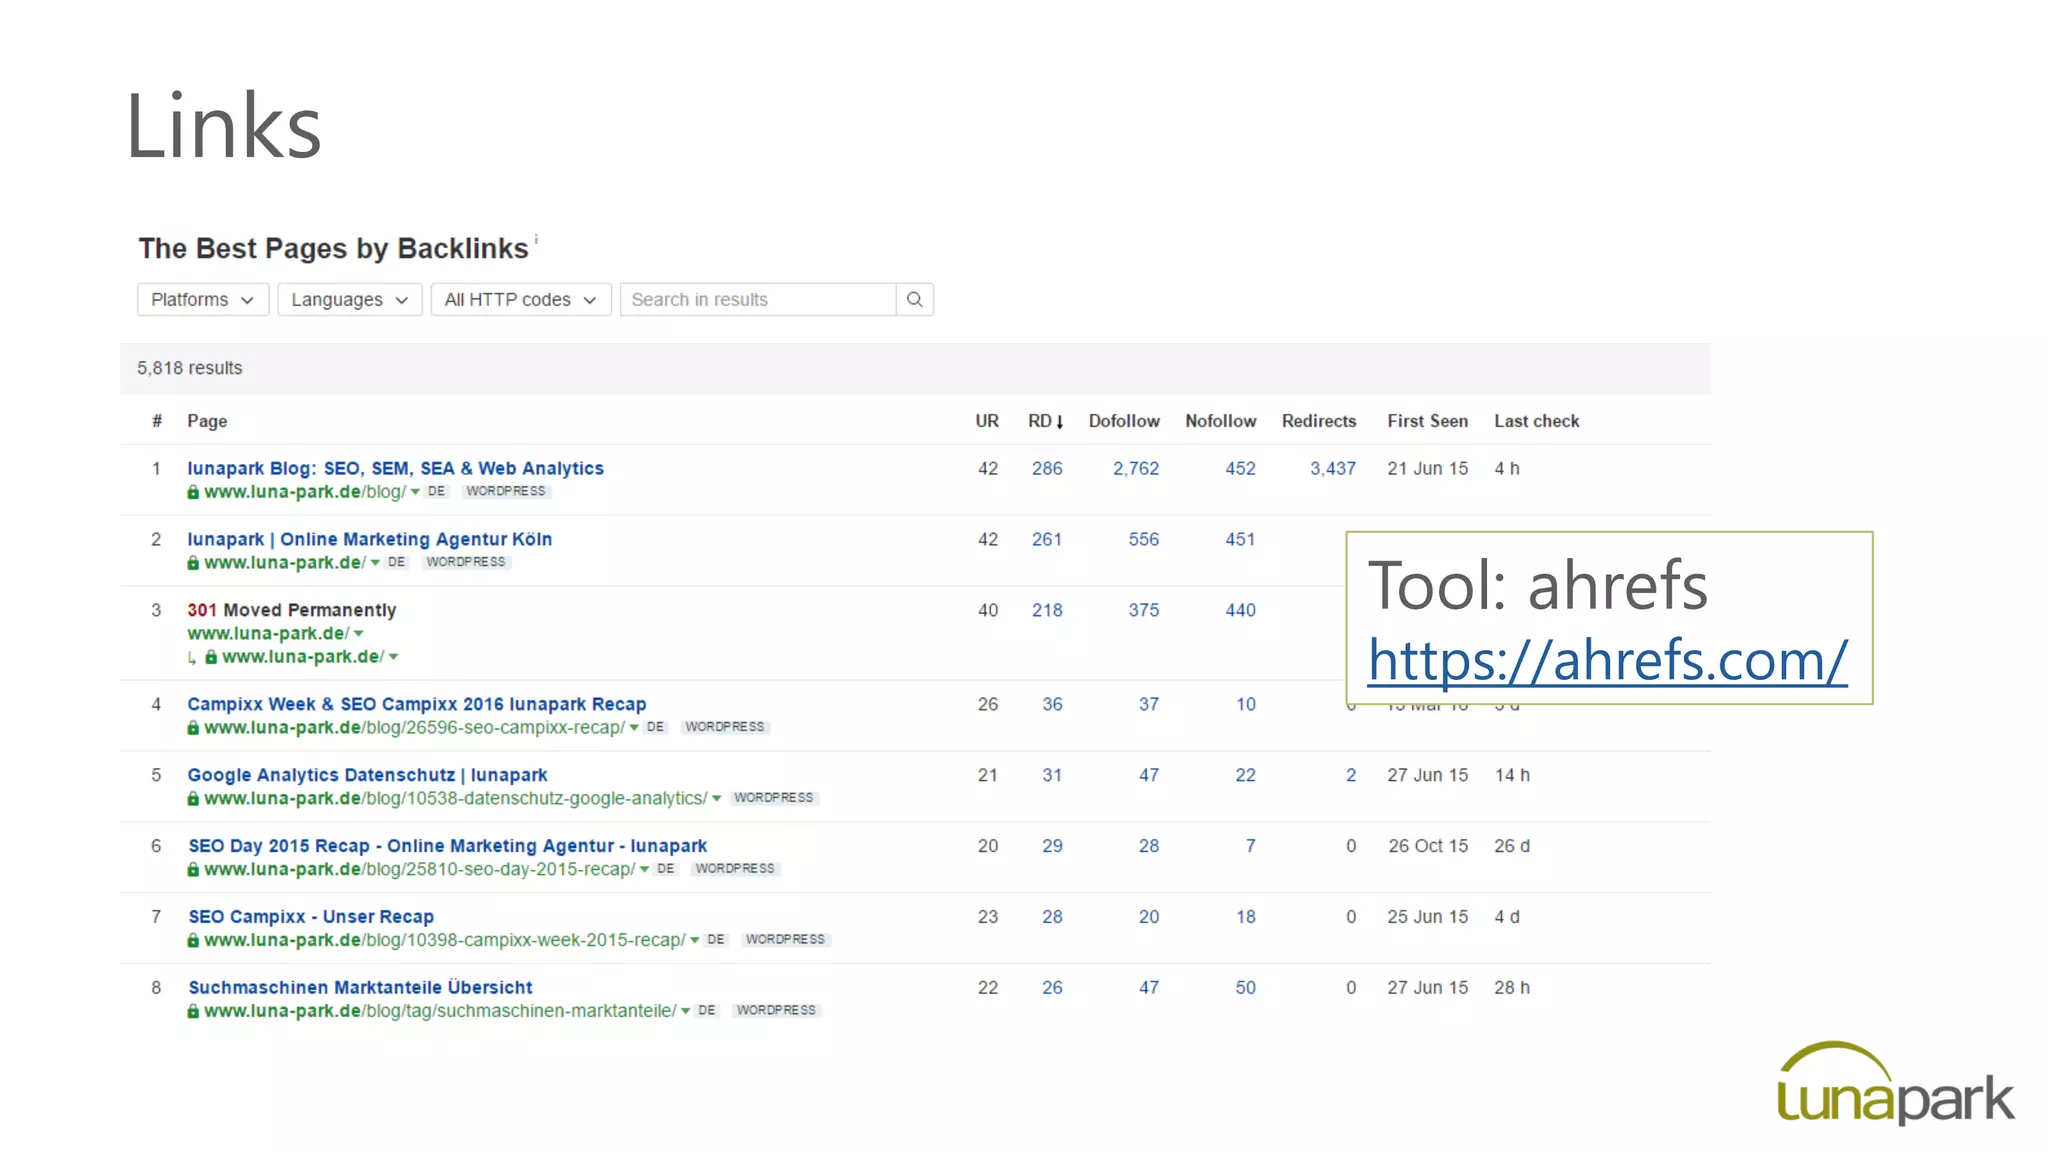Click RD value 286 in row 1
2048x1152 pixels.
(x=1047, y=468)
